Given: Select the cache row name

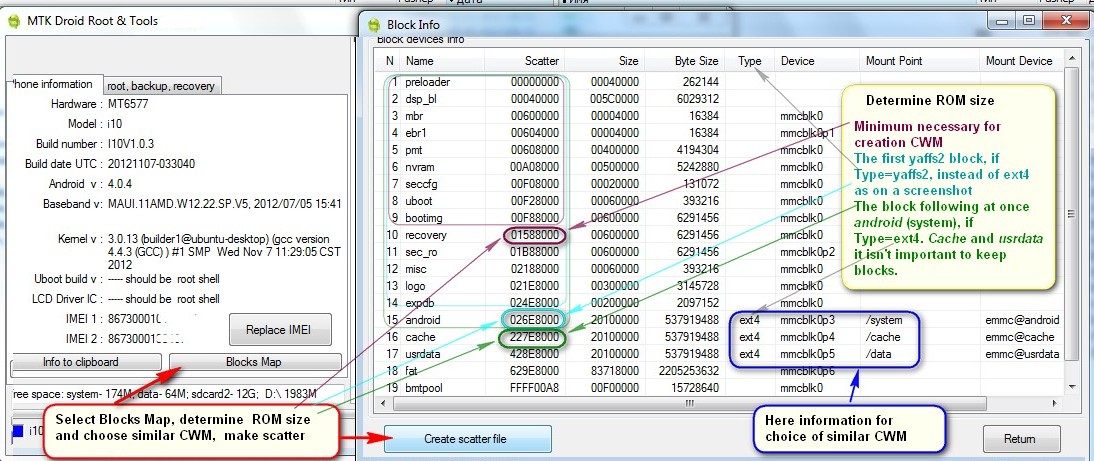Looking at the screenshot, I should tap(420, 337).
